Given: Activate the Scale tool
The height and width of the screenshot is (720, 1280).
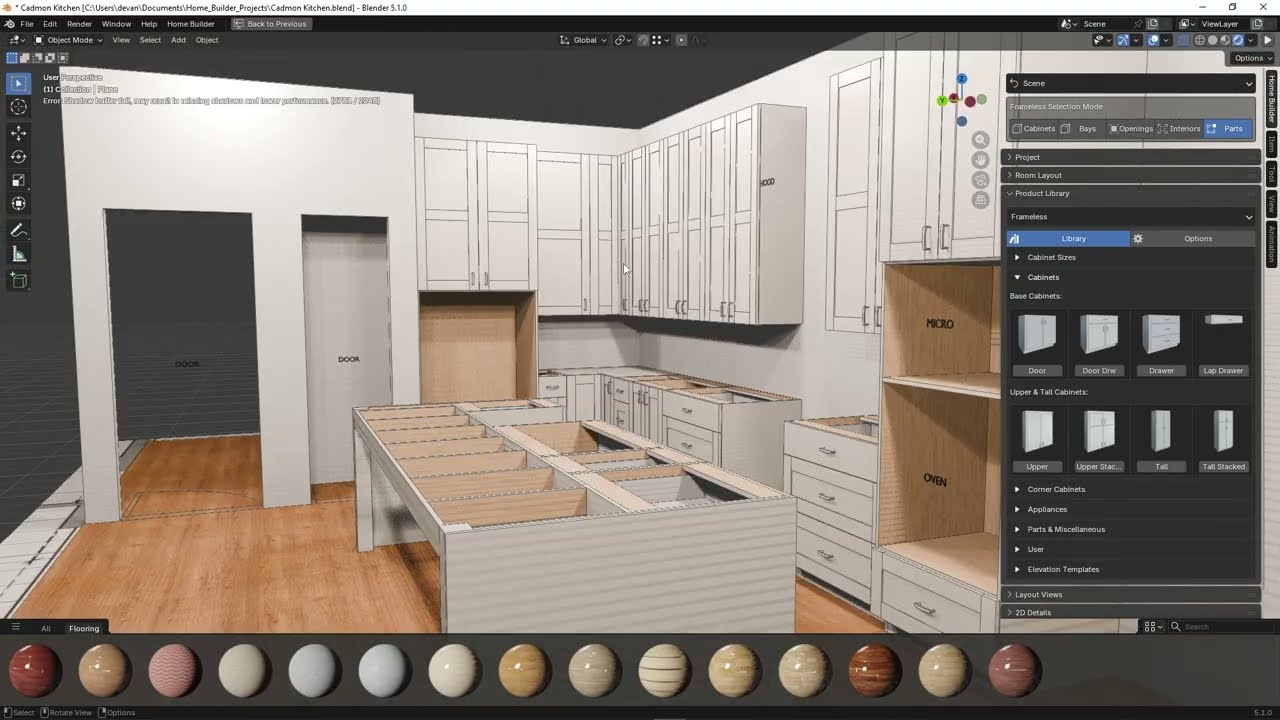Looking at the screenshot, I should point(18,180).
